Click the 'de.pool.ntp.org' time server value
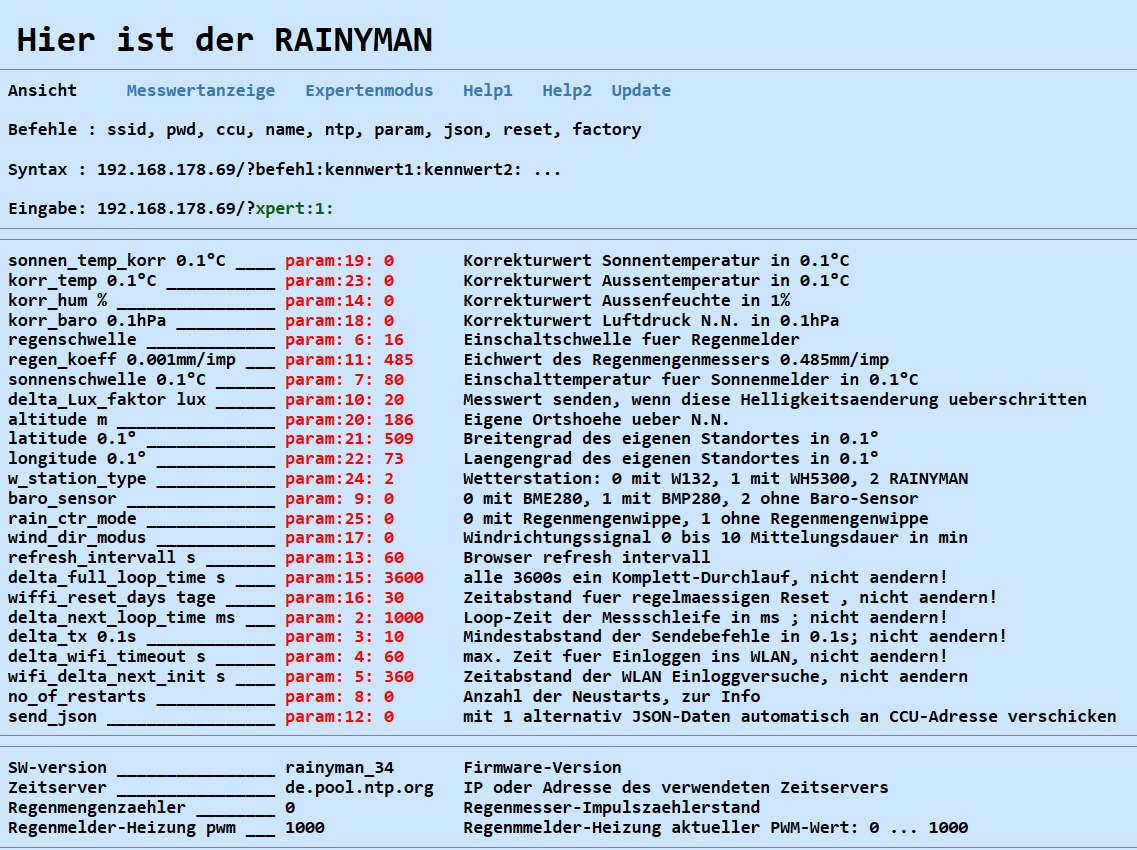Viewport: 1137px width, 850px height. tap(360, 788)
